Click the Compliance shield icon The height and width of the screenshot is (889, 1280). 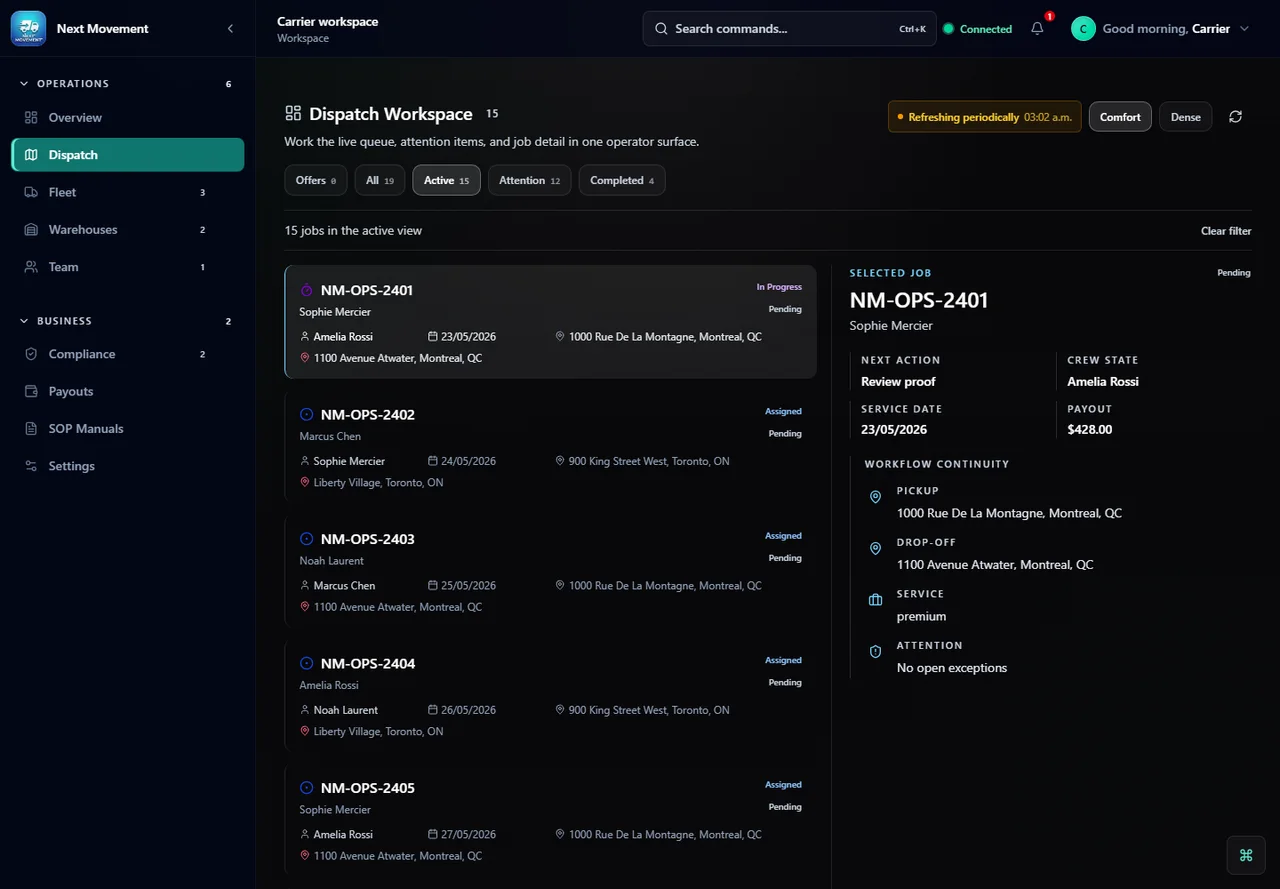tap(31, 354)
